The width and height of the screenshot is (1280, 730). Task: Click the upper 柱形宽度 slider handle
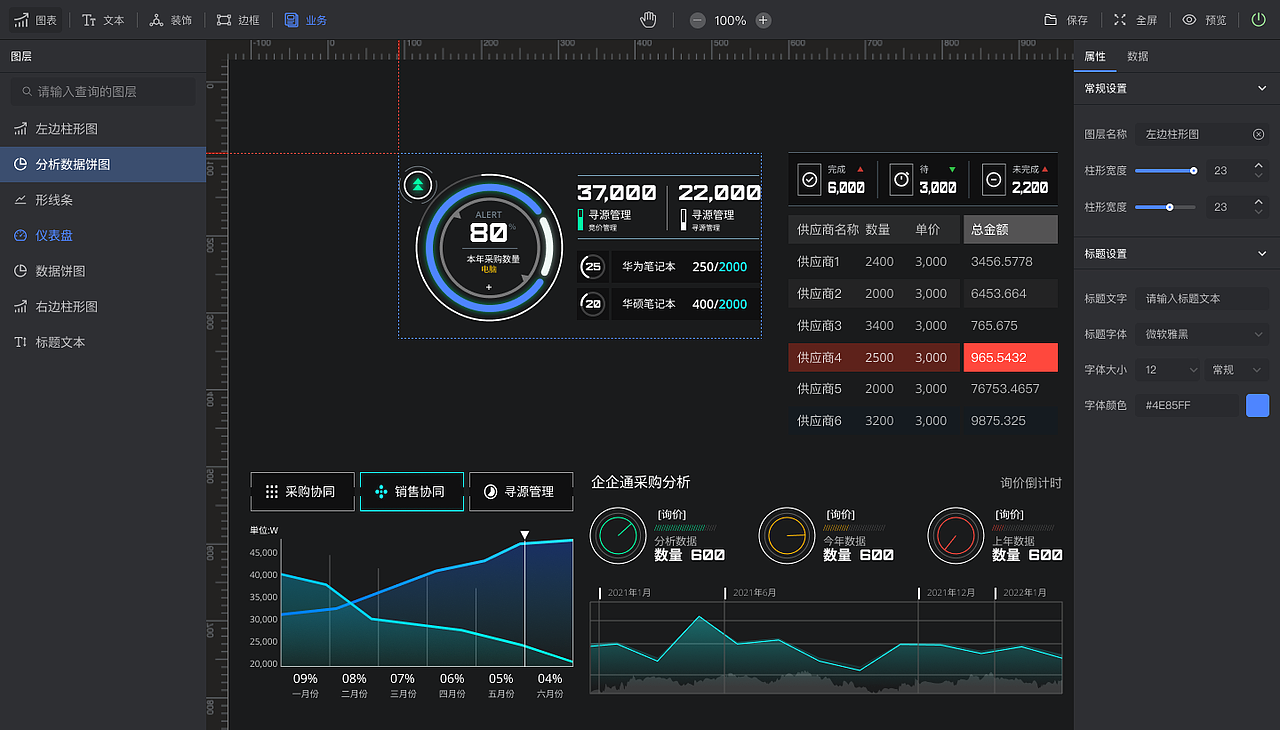click(1194, 171)
